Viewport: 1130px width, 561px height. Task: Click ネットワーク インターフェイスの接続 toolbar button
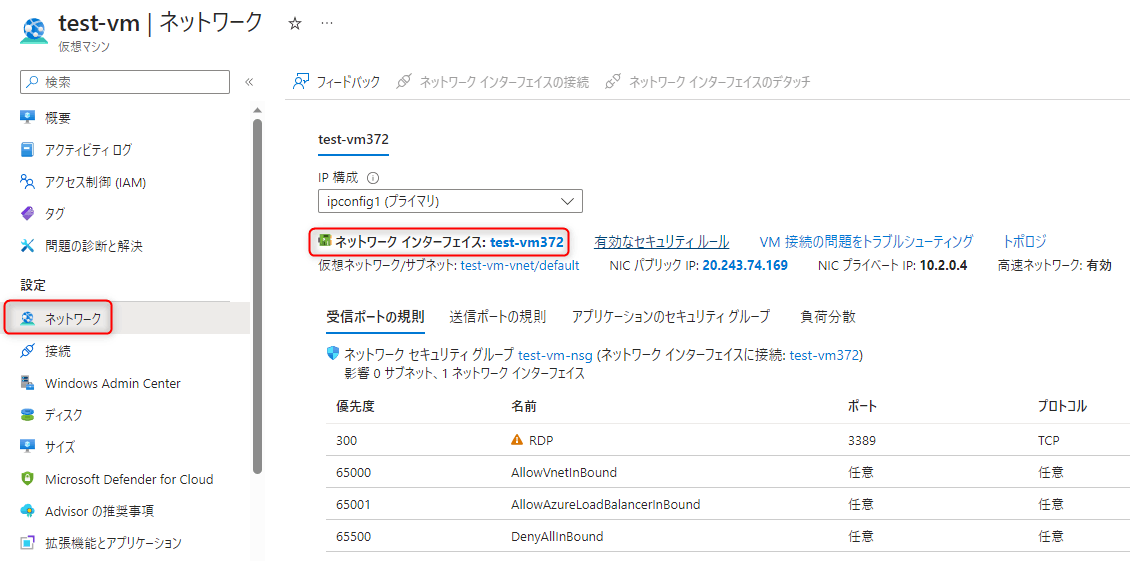[493, 81]
